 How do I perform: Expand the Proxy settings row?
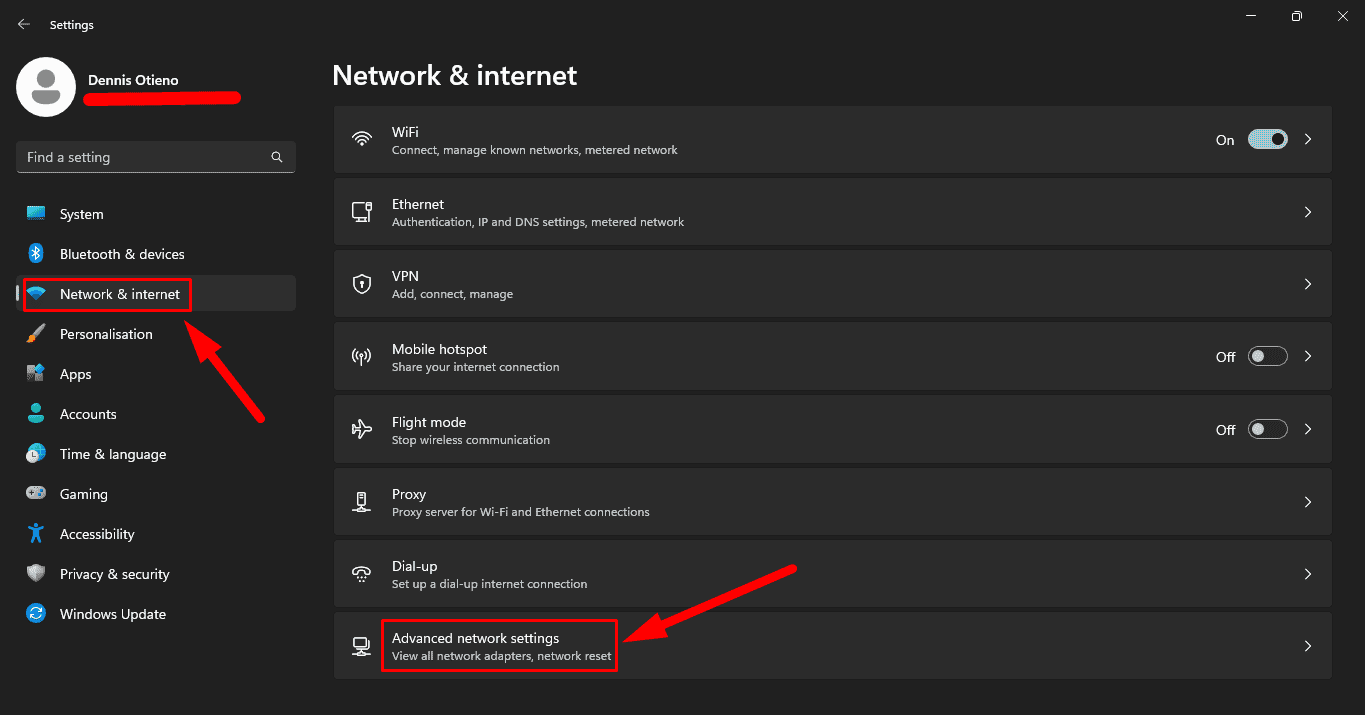coord(1307,501)
